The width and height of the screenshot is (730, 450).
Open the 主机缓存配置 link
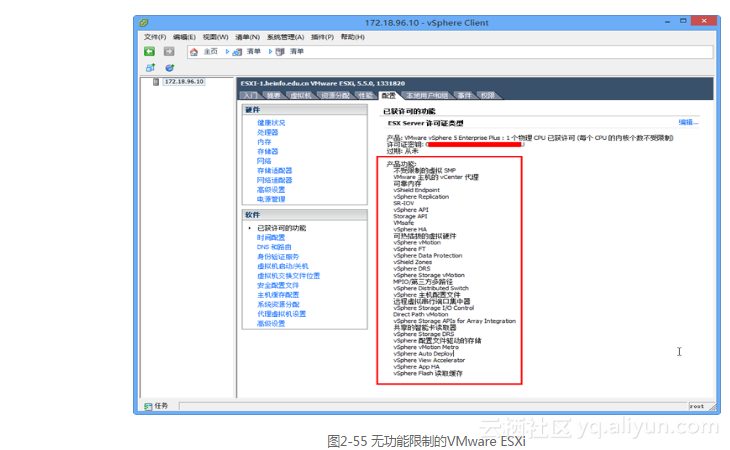(x=278, y=295)
